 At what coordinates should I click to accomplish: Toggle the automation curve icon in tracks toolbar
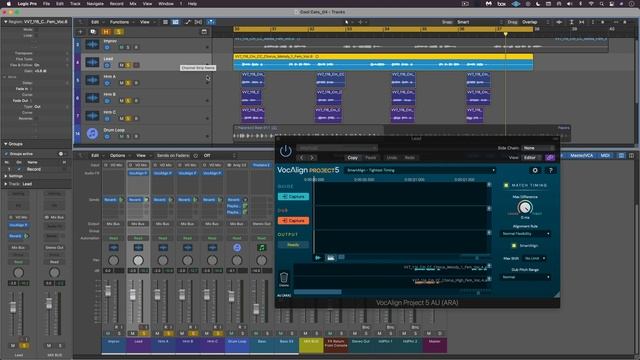(188, 22)
